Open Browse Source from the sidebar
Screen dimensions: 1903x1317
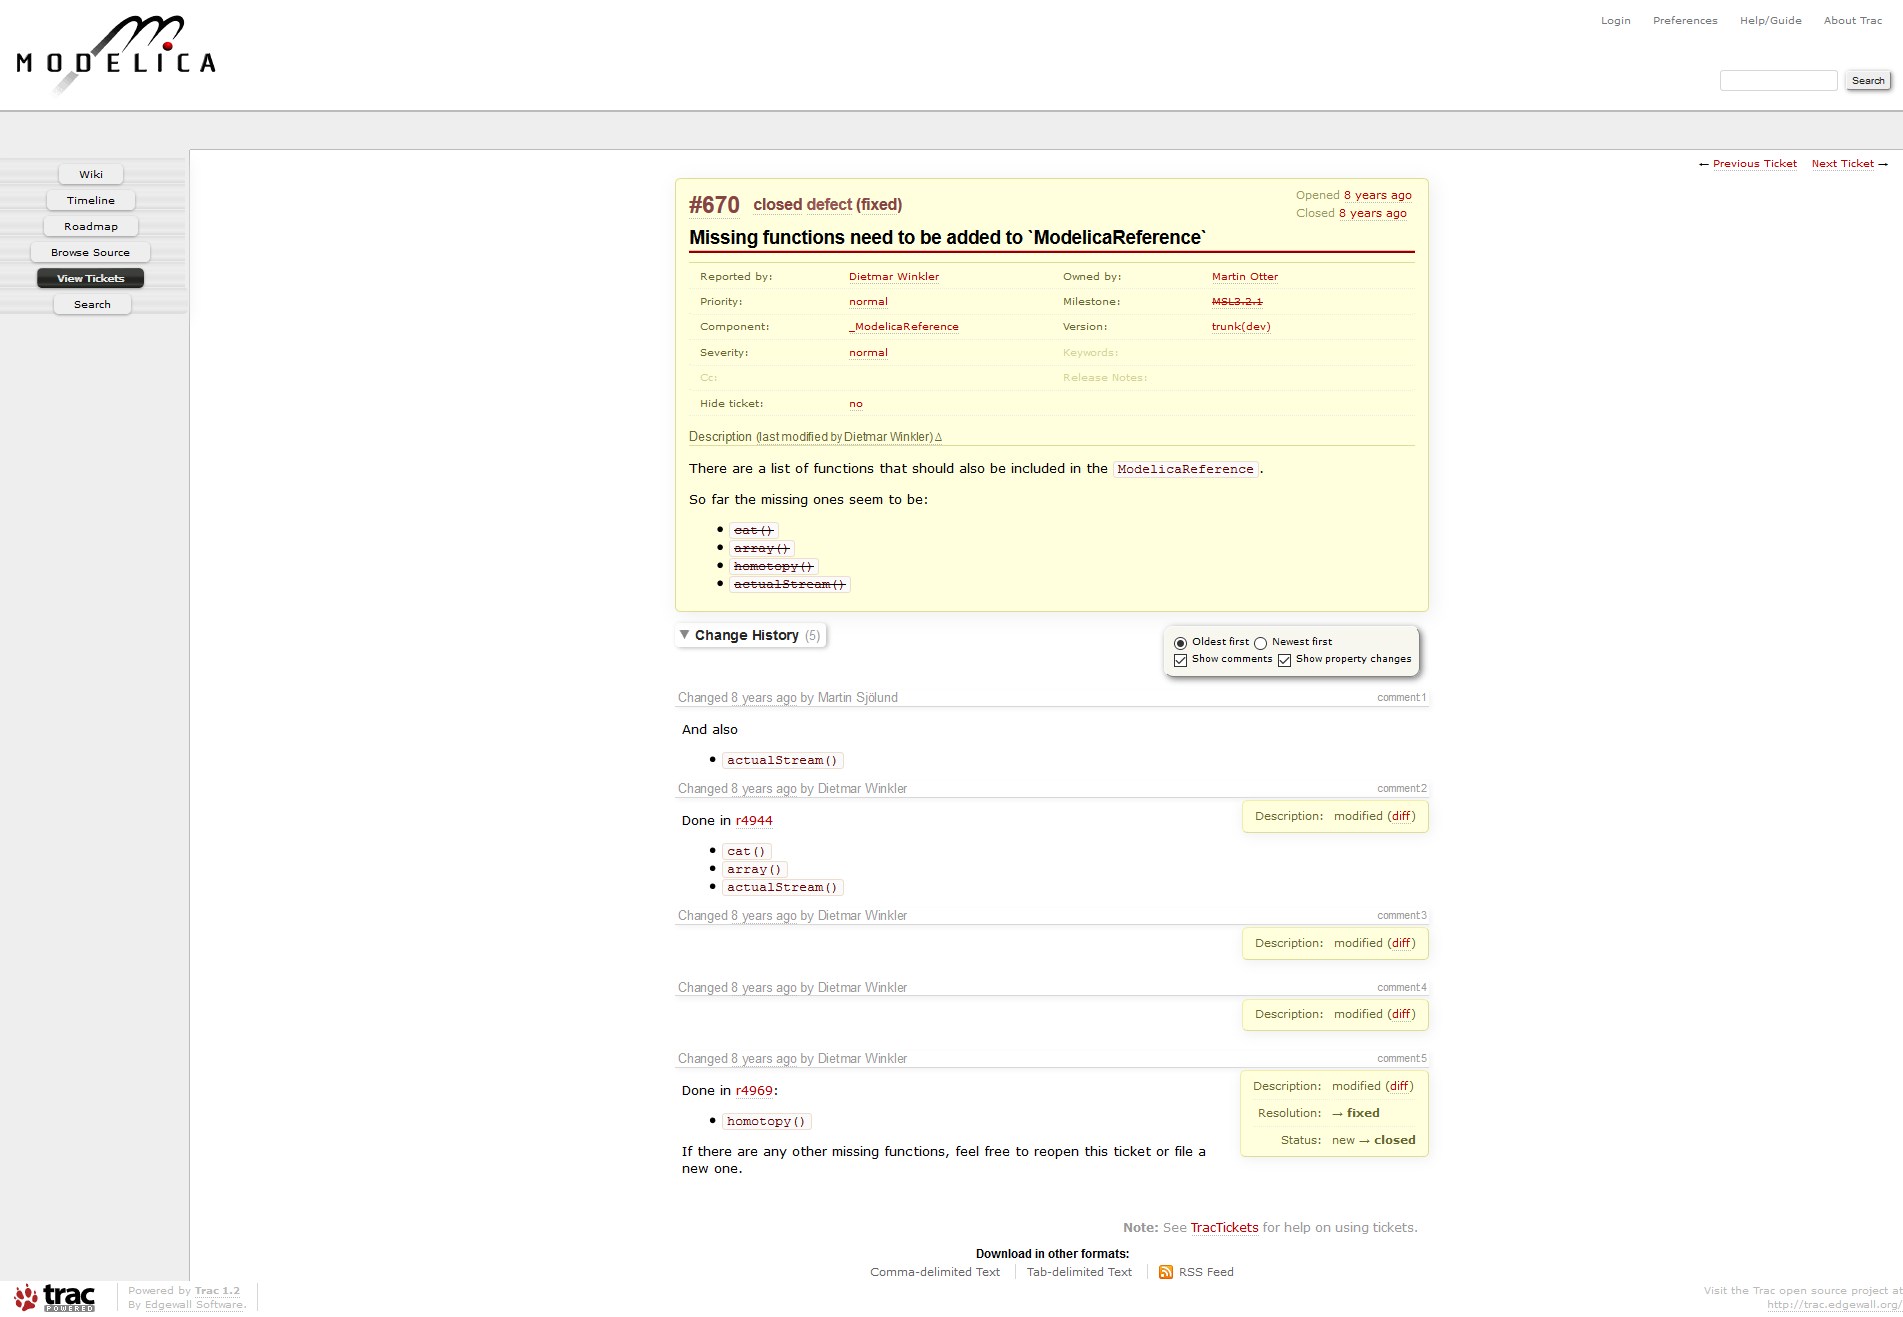tap(90, 251)
